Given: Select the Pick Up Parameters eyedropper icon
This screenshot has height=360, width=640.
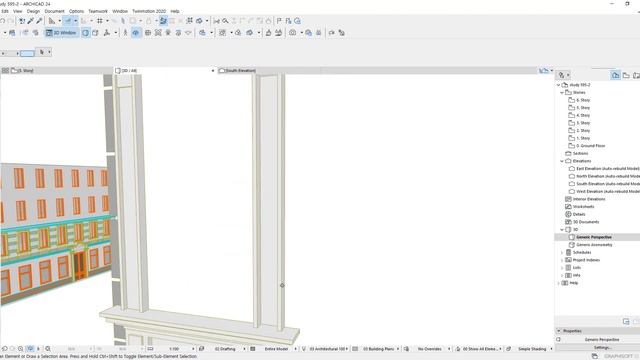Looking at the screenshot, I should [31, 21].
